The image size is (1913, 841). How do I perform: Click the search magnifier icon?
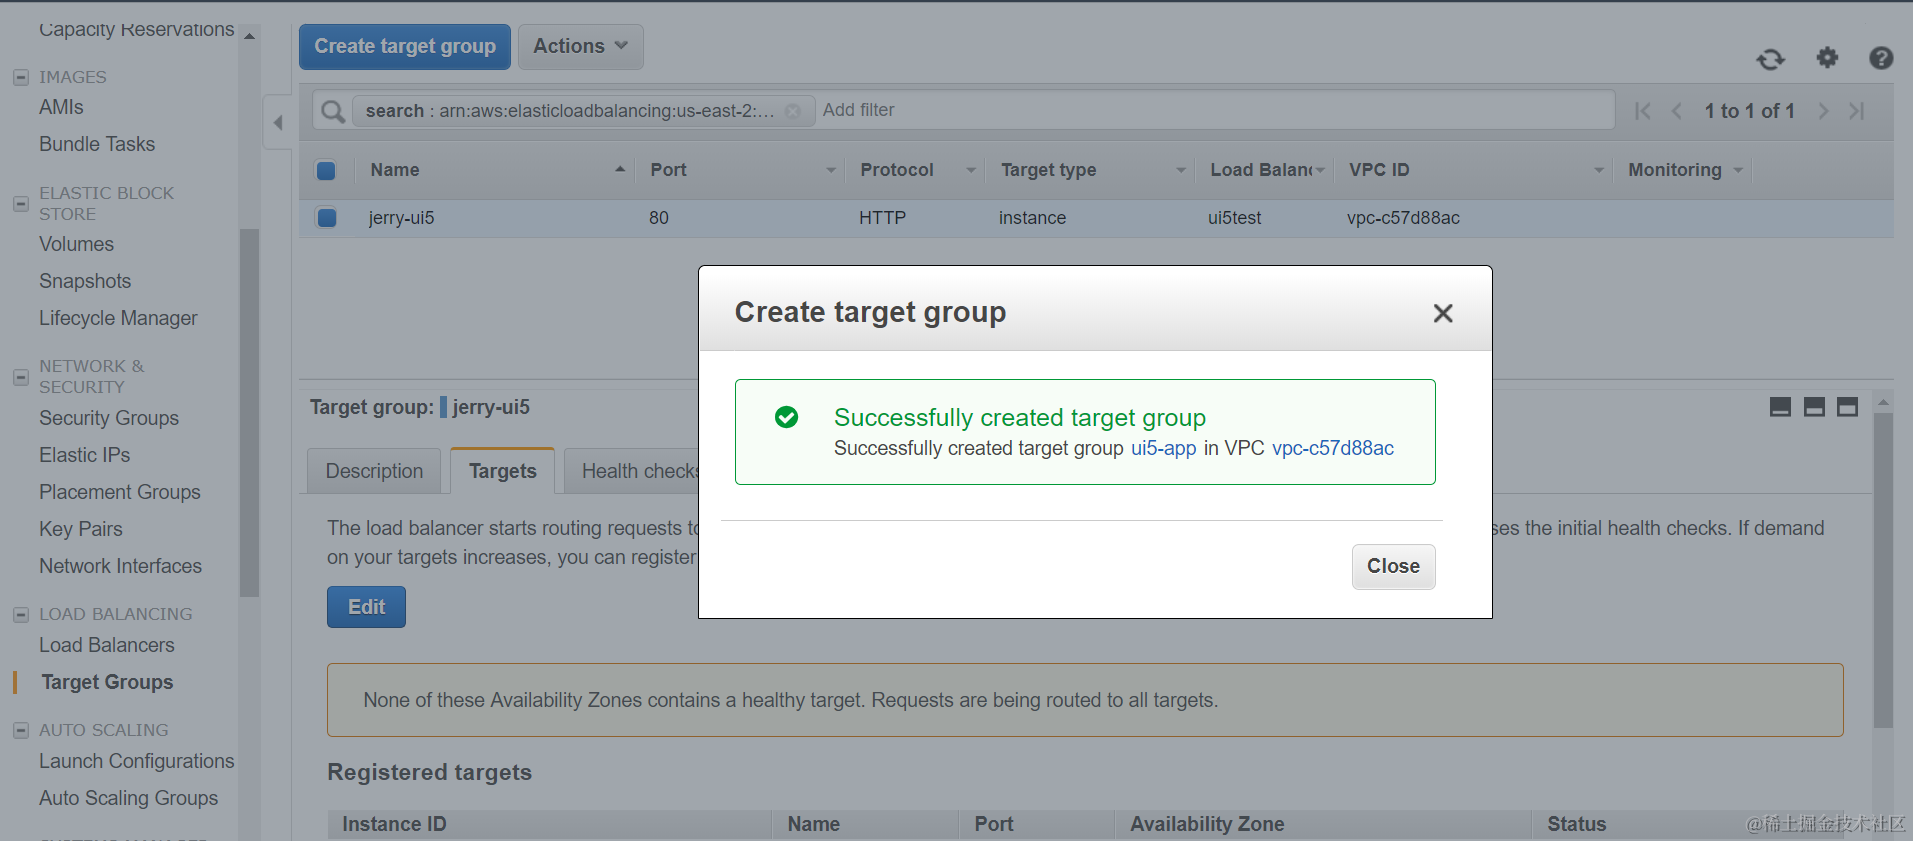tap(333, 111)
